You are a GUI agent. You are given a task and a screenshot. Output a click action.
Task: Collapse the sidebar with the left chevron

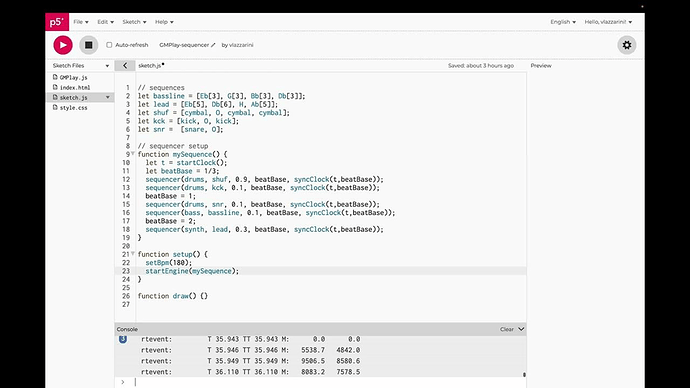125,66
